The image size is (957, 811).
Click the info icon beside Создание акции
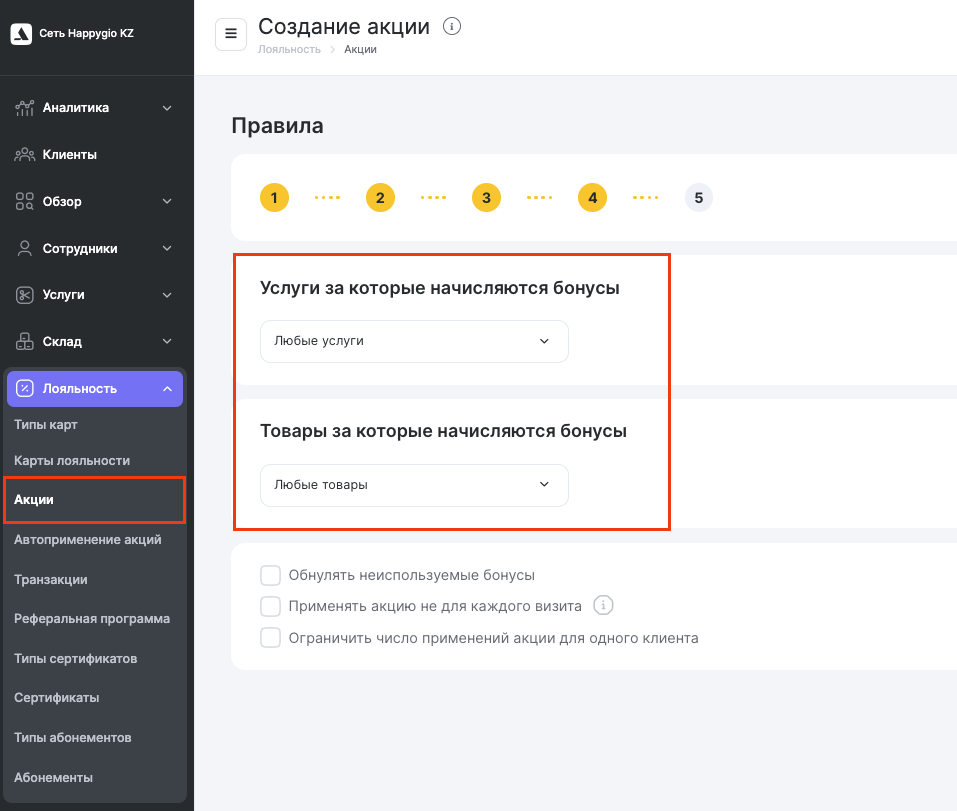pyautogui.click(x=452, y=27)
